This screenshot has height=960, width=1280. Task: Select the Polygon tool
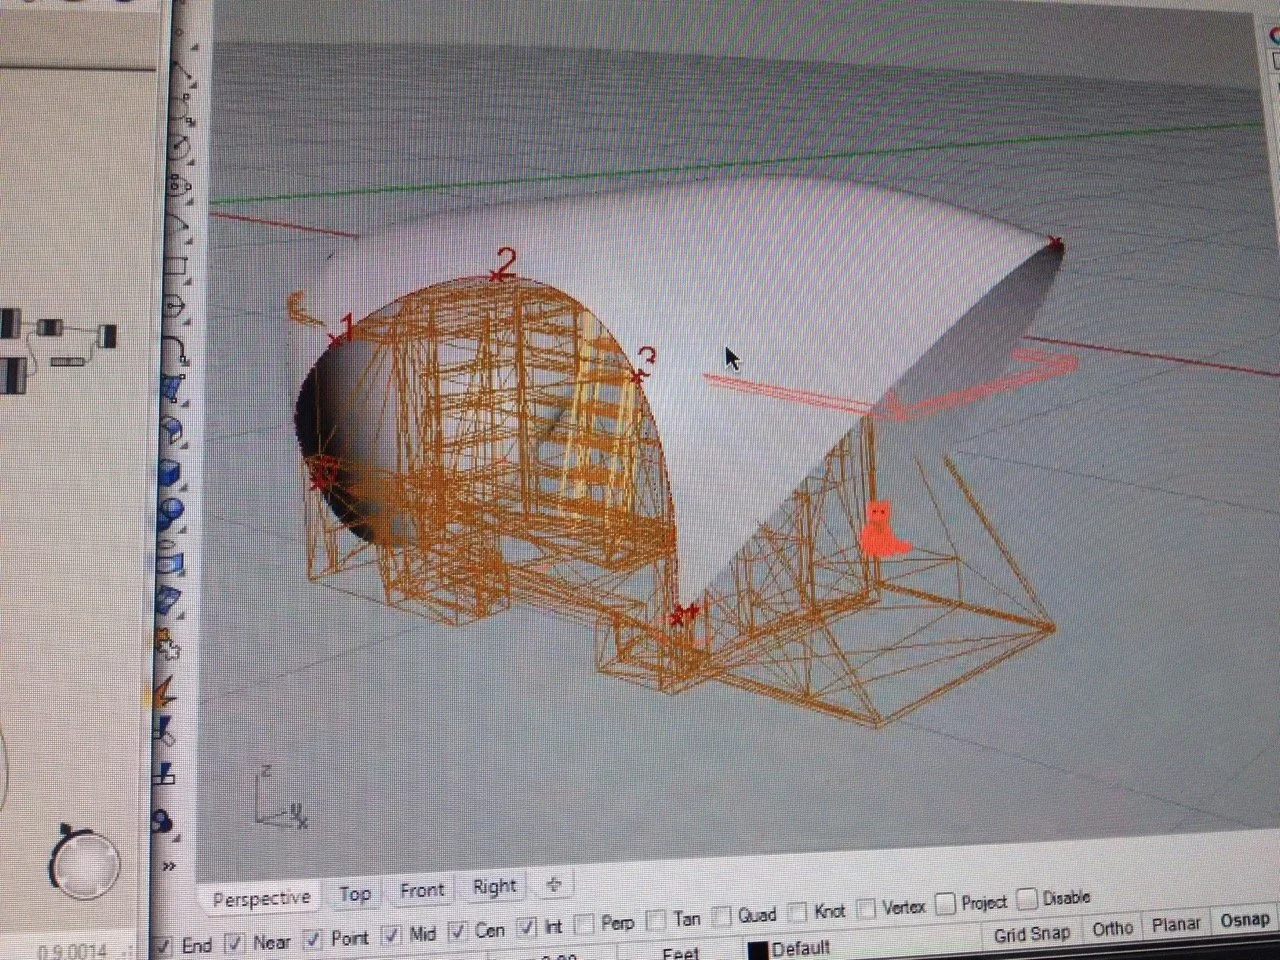pyautogui.click(x=174, y=304)
